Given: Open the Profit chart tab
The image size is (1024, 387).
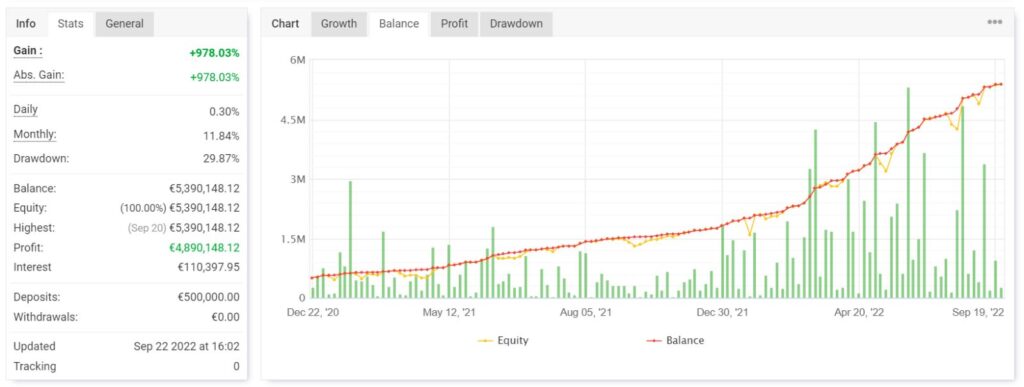Looking at the screenshot, I should [454, 23].
